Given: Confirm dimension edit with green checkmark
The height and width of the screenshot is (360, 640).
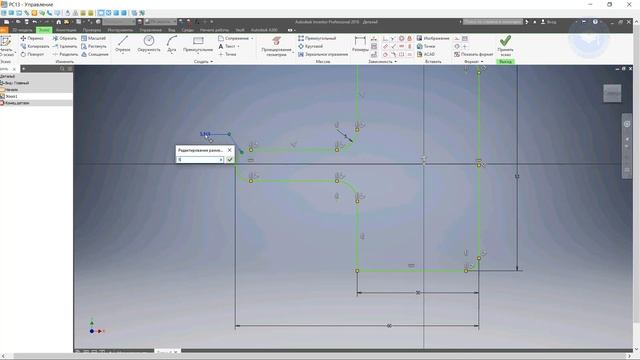Looking at the screenshot, I should (x=230, y=160).
